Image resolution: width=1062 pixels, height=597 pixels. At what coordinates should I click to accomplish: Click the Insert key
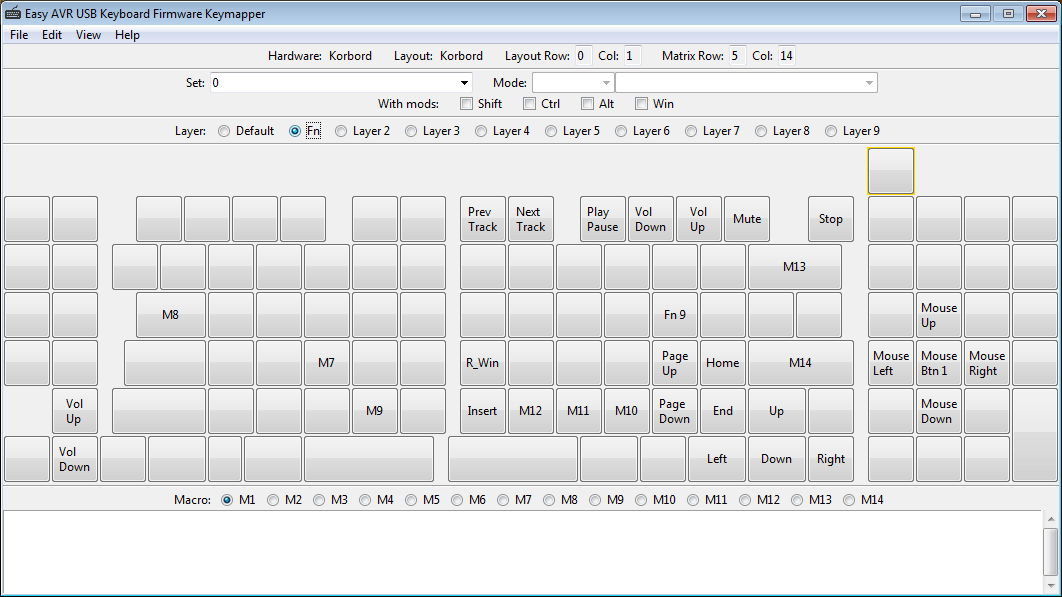483,411
